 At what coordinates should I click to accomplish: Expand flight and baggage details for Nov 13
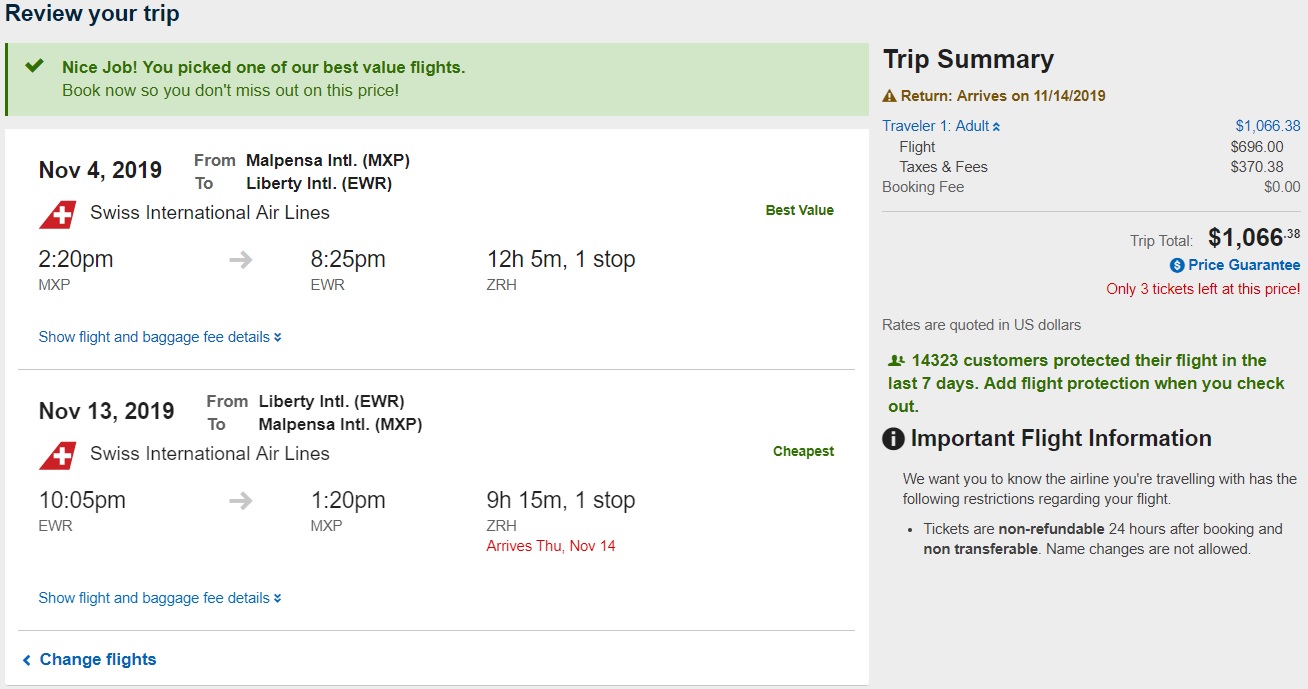point(160,598)
